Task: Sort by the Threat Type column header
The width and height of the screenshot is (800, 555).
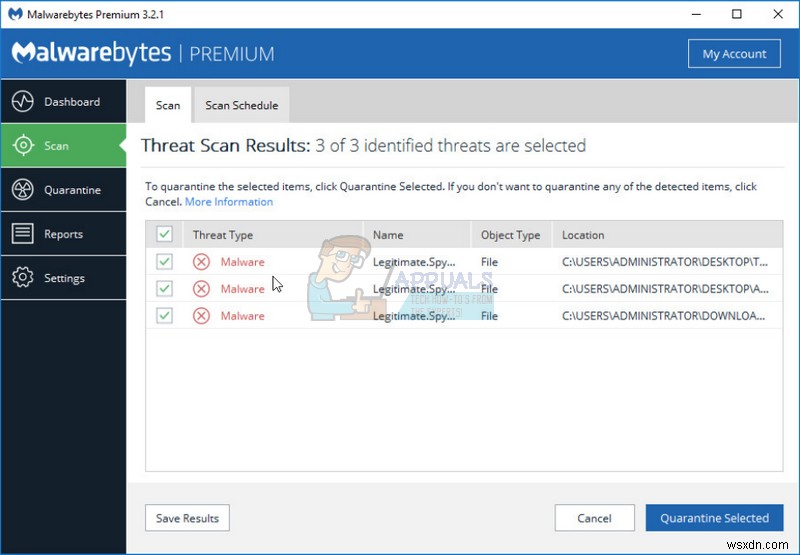Action: tap(273, 235)
